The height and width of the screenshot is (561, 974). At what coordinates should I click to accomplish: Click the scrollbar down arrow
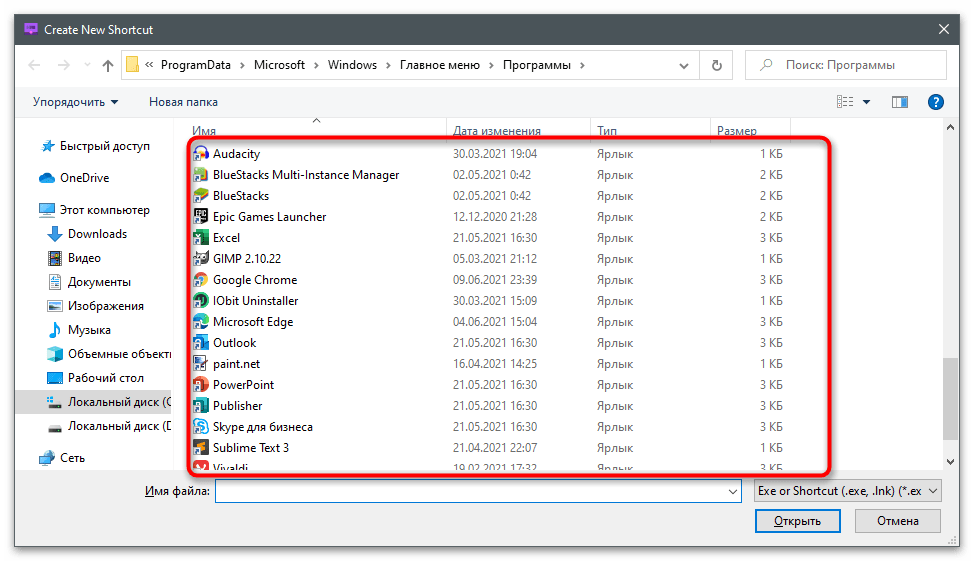(950, 462)
